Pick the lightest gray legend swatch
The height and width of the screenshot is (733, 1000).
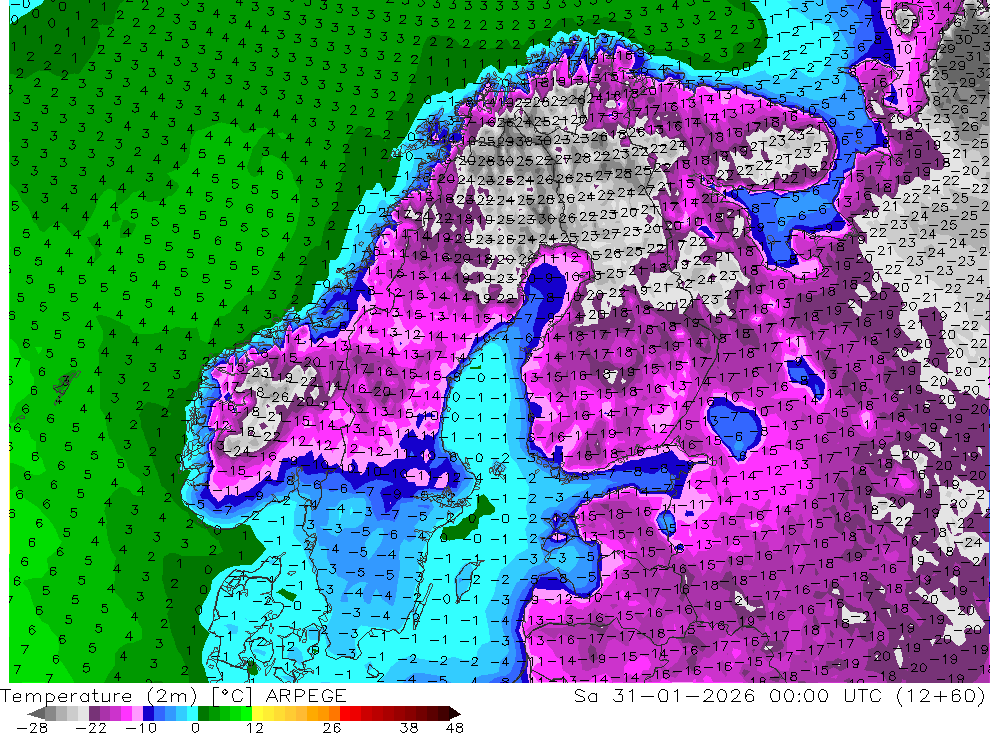click(x=83, y=713)
